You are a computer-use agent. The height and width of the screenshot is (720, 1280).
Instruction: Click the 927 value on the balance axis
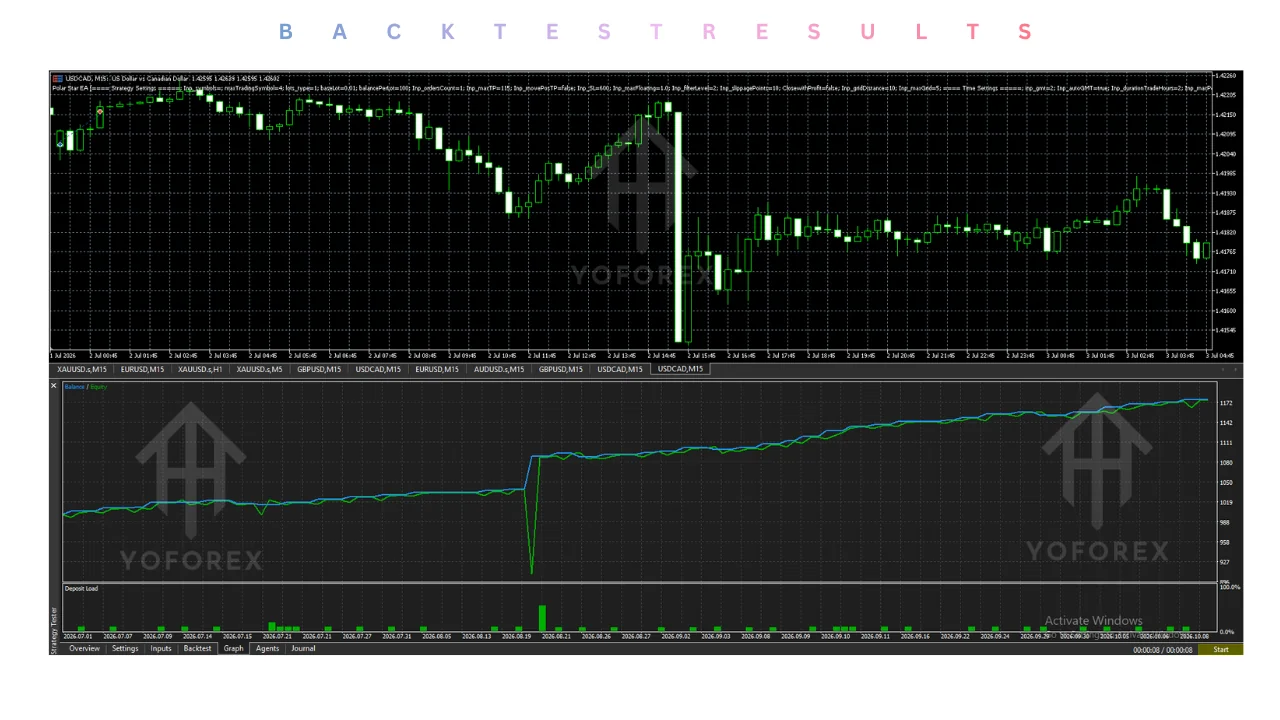[1225, 563]
